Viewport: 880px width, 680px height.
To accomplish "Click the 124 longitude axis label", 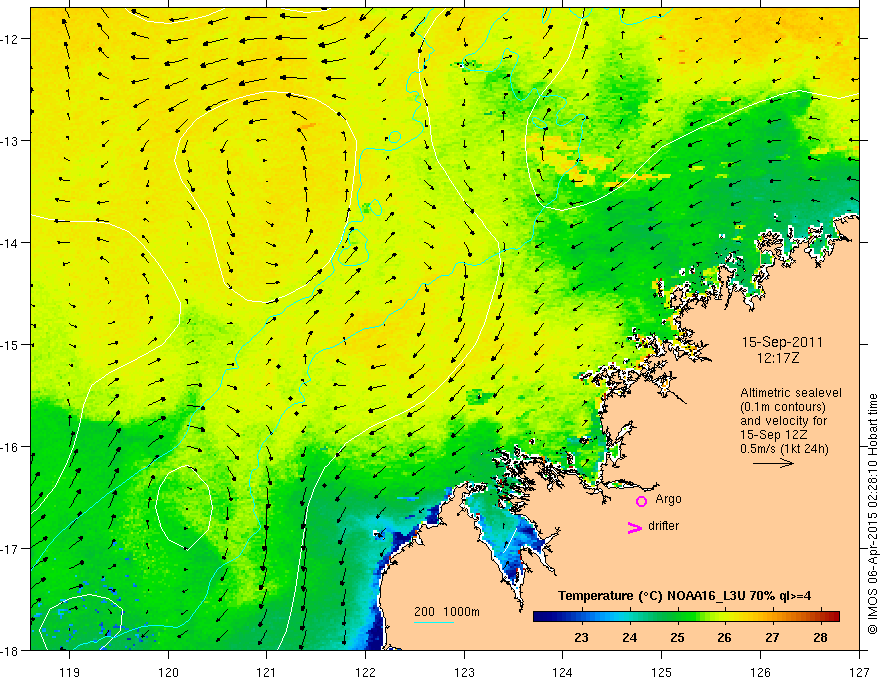I will [x=563, y=672].
